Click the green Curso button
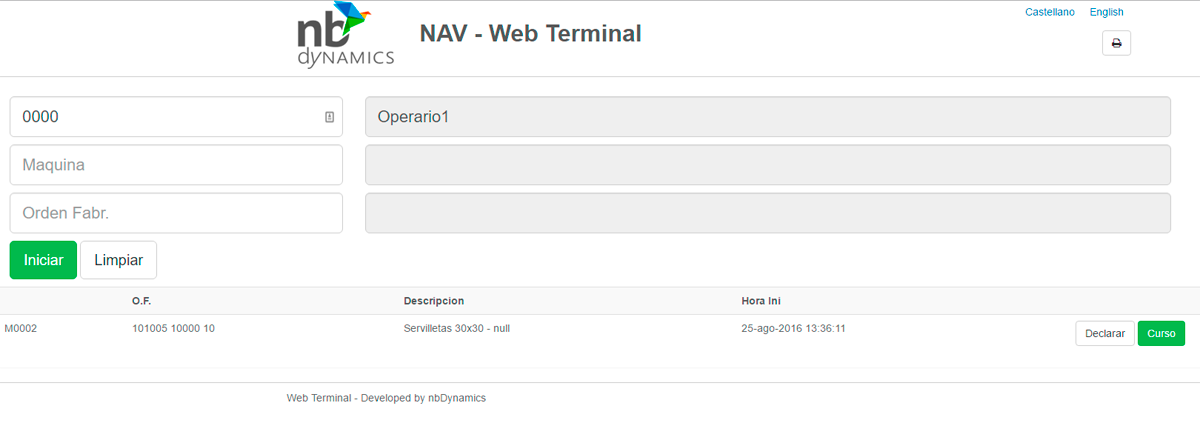The image size is (1200, 434). pos(1161,333)
